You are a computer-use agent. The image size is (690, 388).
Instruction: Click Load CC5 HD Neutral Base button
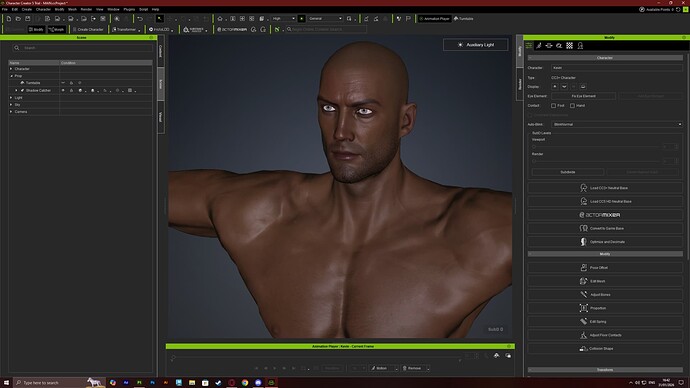605,201
